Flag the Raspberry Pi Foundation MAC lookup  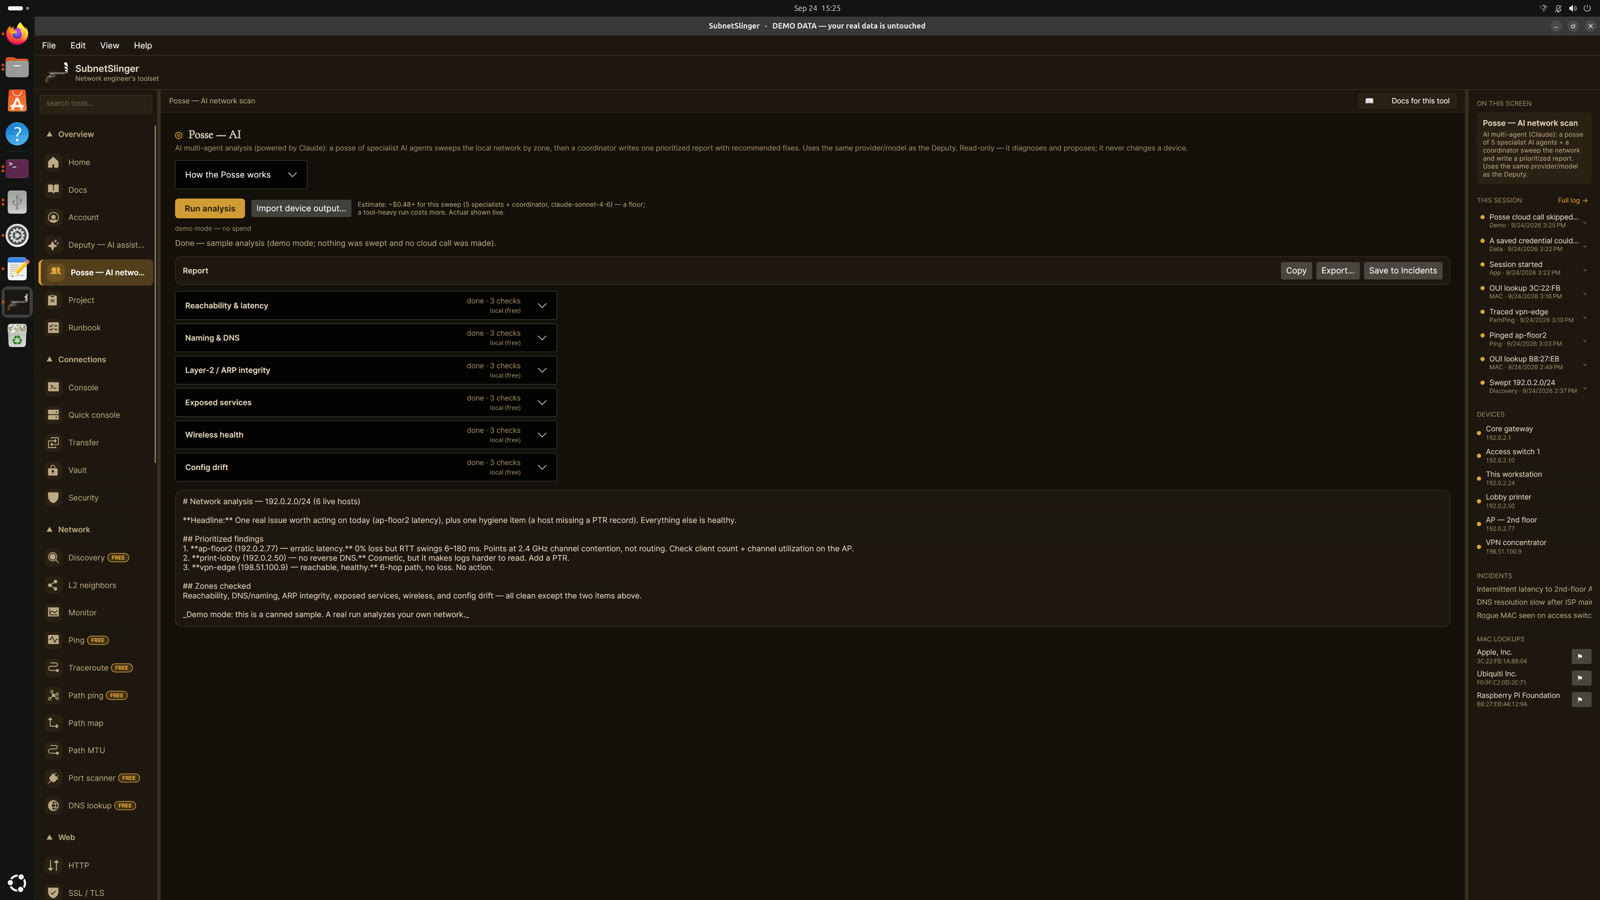pyautogui.click(x=1581, y=700)
